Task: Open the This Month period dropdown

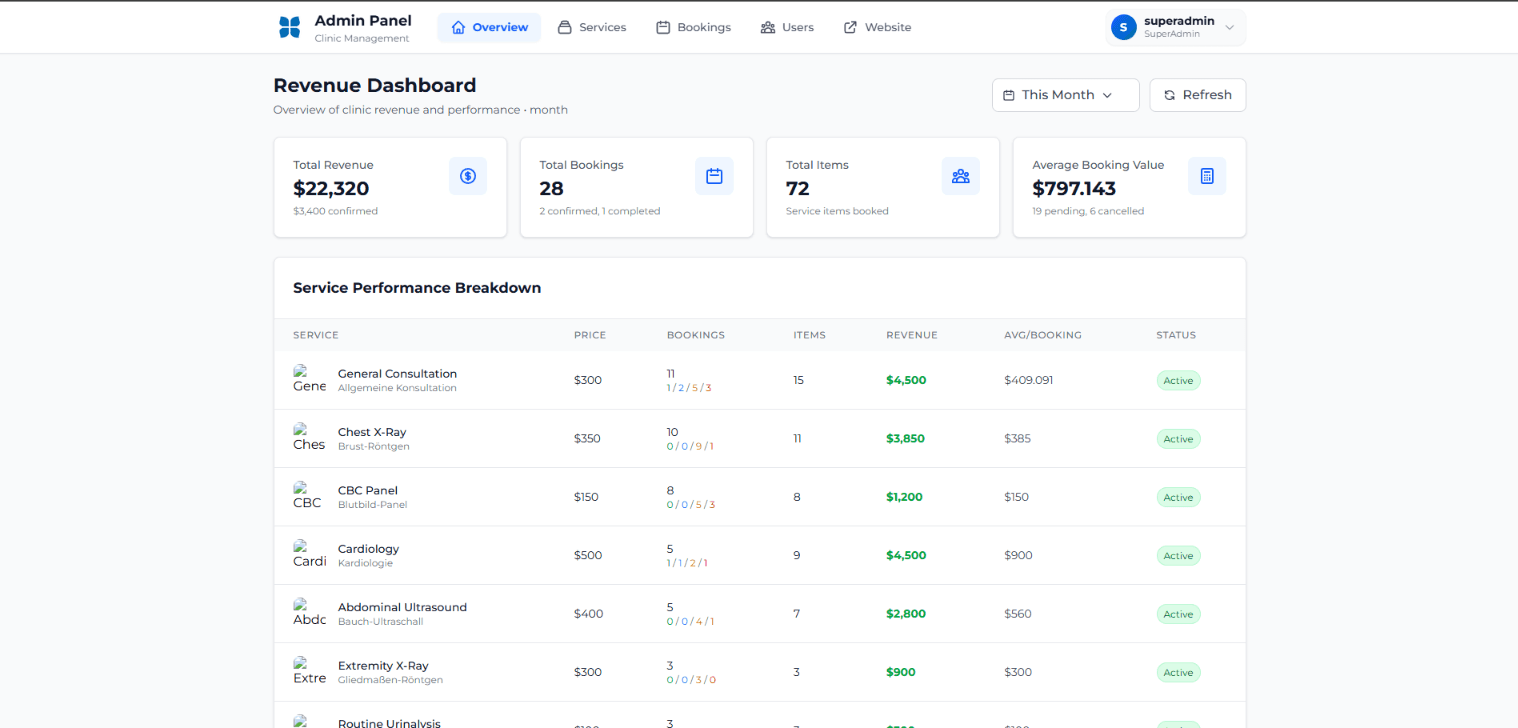Action: pos(1066,95)
